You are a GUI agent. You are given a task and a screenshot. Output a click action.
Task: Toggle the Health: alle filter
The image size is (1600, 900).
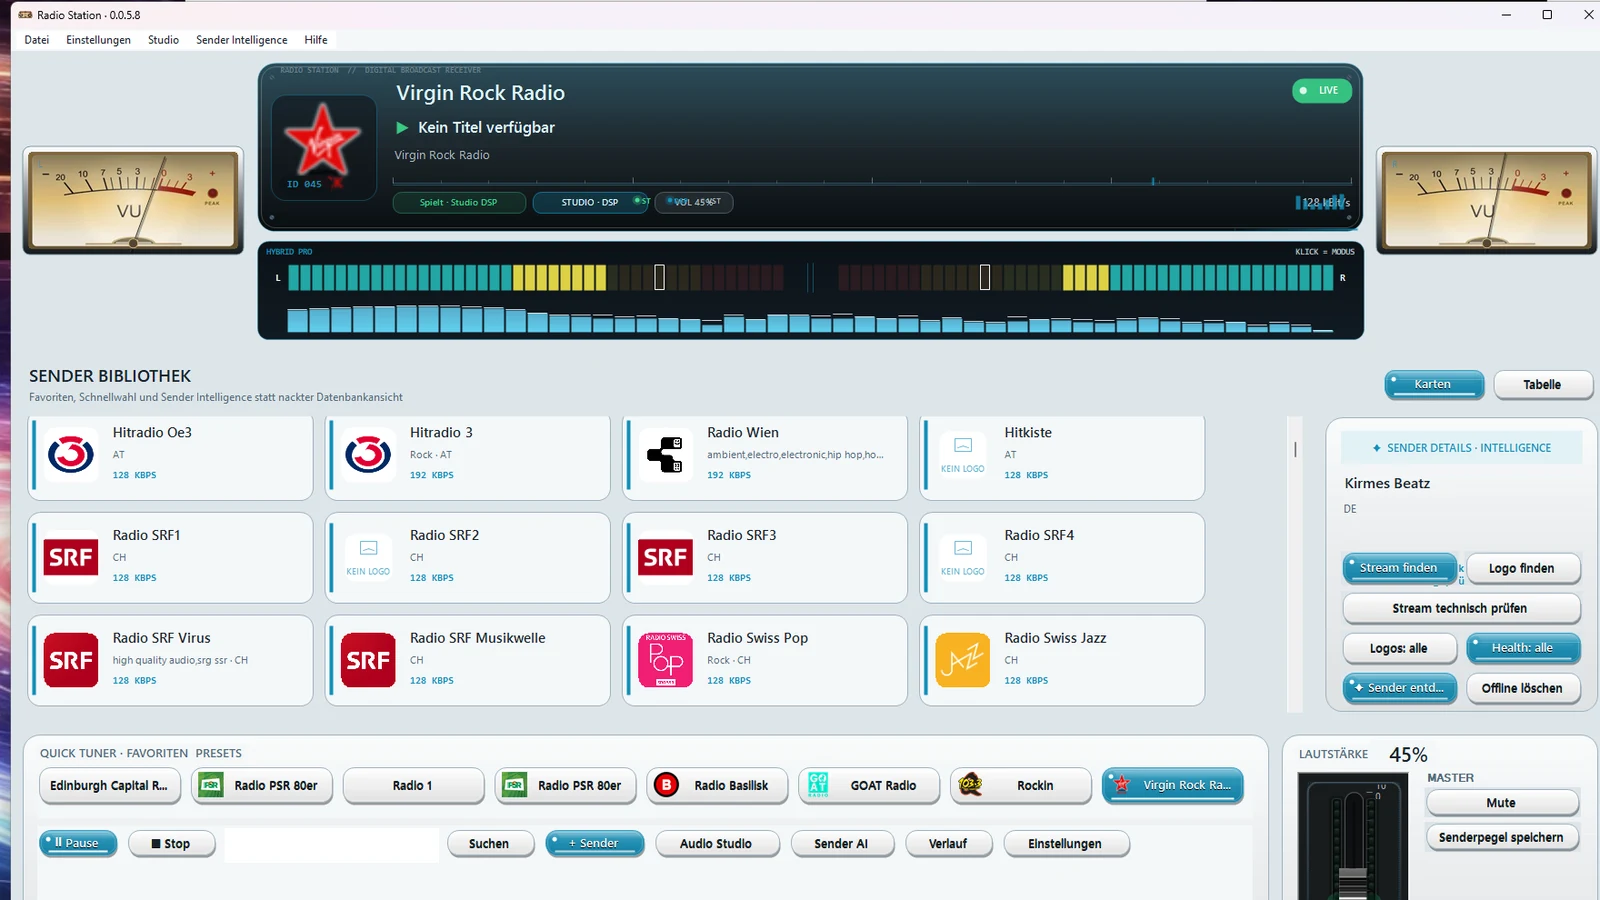1523,648
